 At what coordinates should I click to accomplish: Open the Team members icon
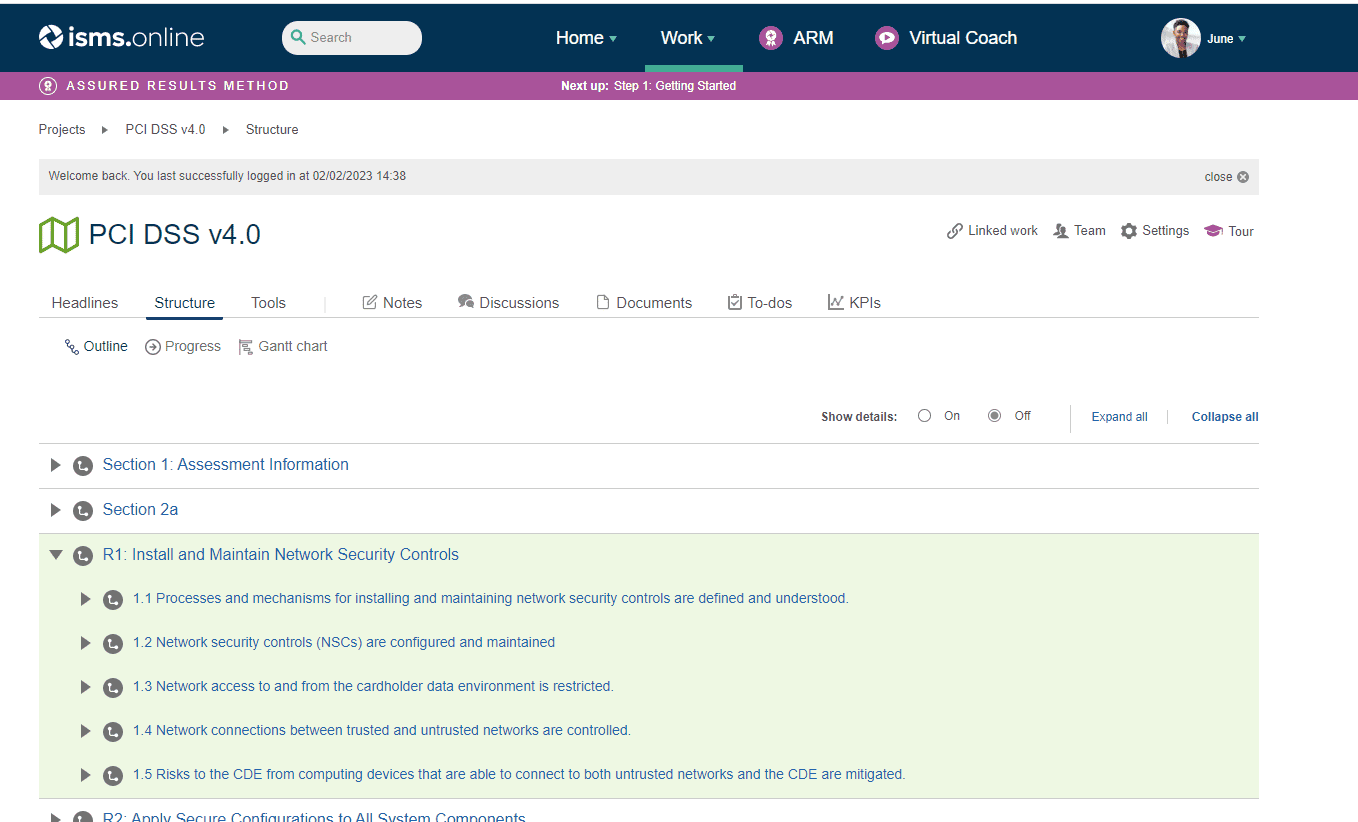tap(1061, 231)
